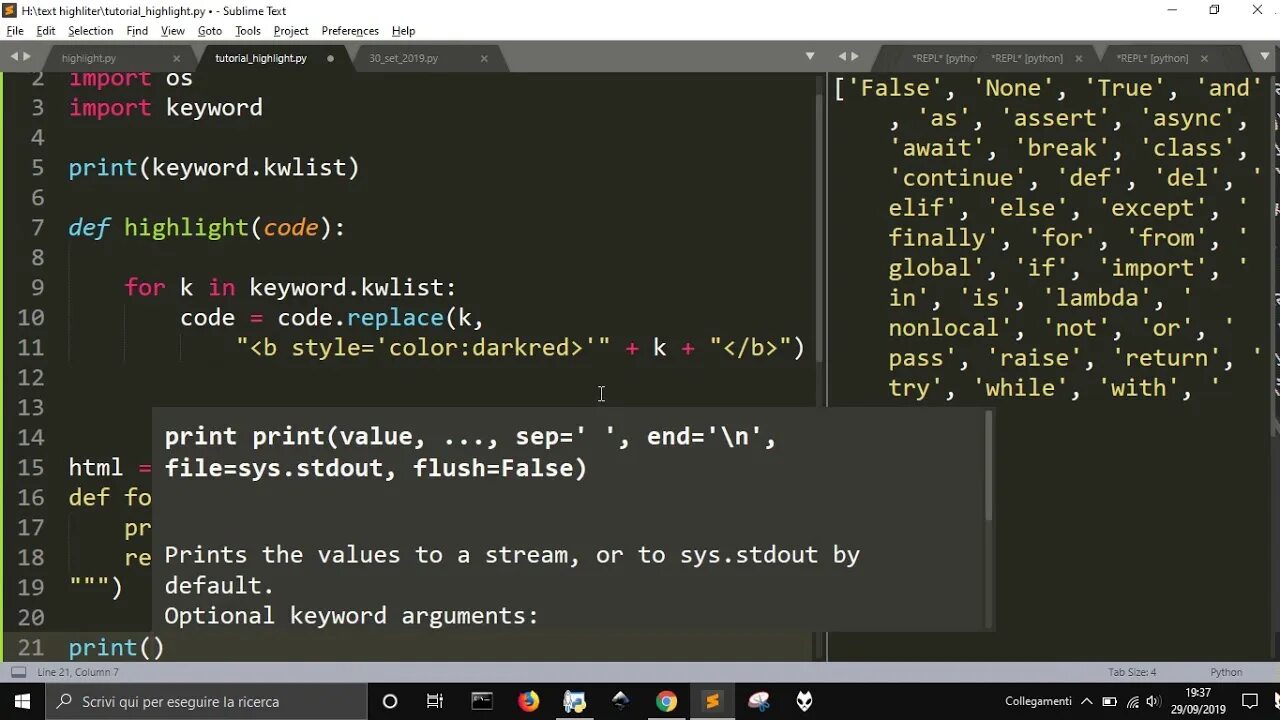Toggle the side bar status icon

pyautogui.click(x=17, y=672)
